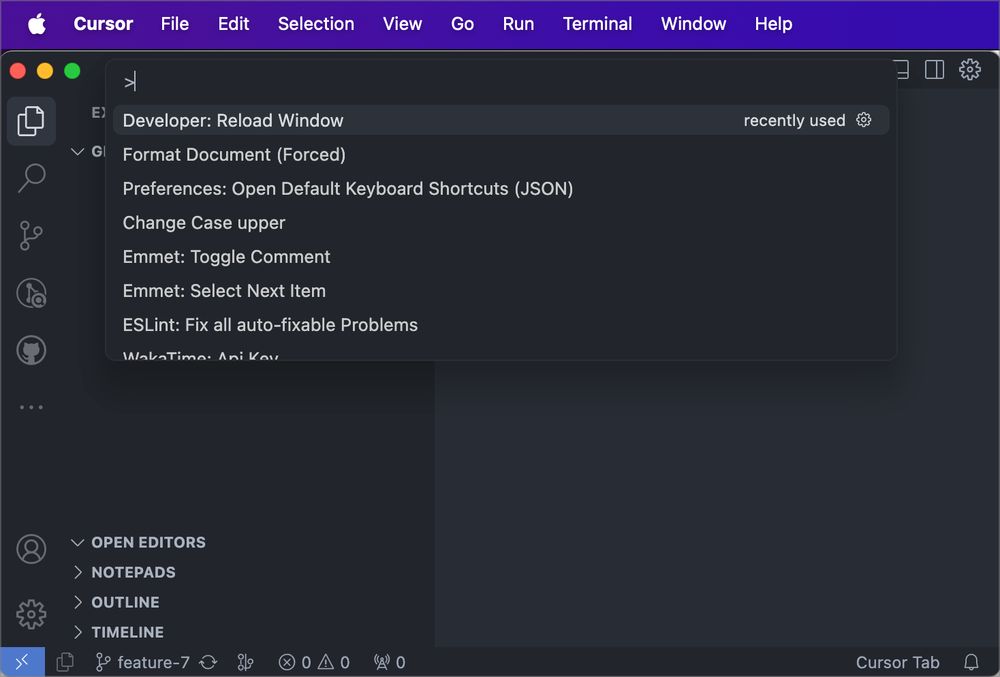Viewport: 1000px width, 677px height.
Task: Run ESLint: Fix all auto-fixable Problems
Action: [501, 325]
